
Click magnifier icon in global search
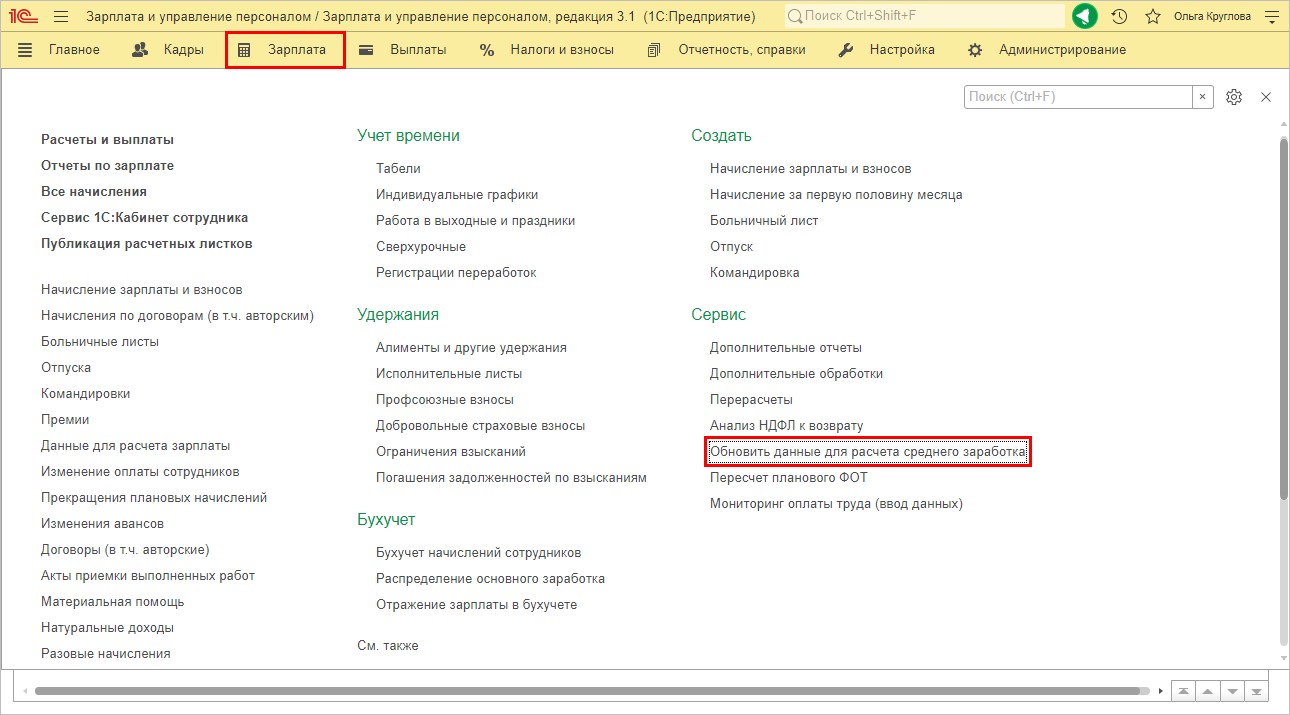point(795,17)
